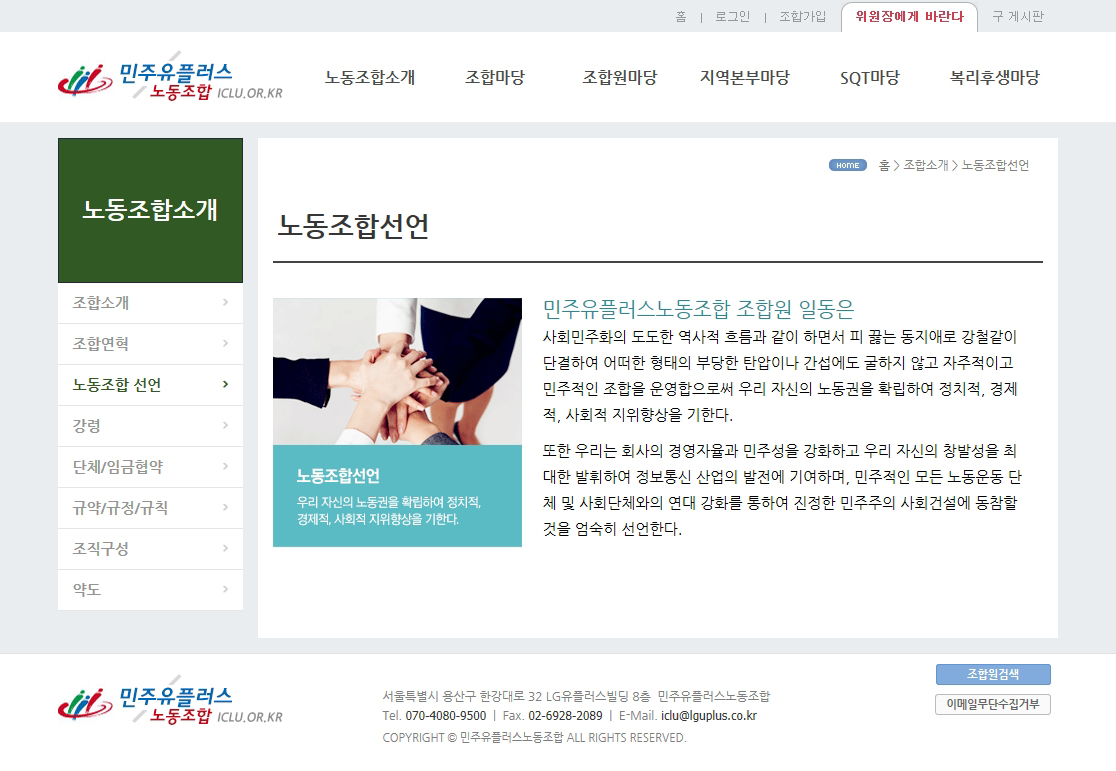Click the teal 노동조합선언 caption box
1116x771 pixels.
pos(397,496)
